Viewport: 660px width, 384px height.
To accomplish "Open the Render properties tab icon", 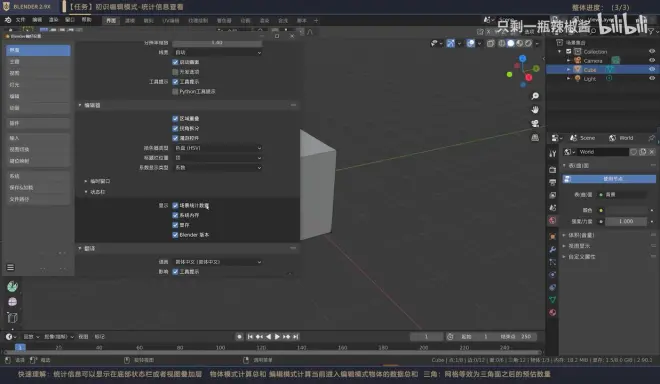I will (x=553, y=169).
